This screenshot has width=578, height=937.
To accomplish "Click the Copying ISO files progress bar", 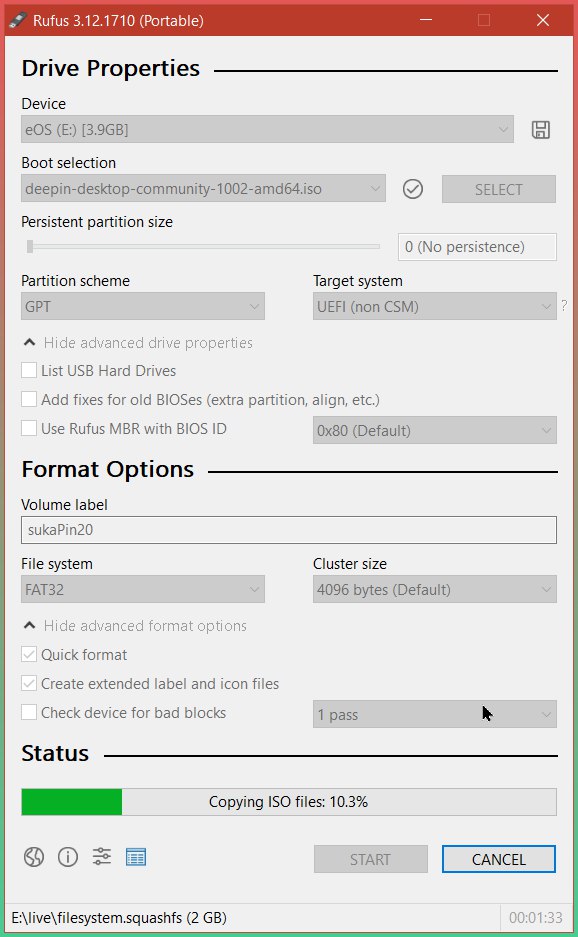I will pyautogui.click(x=289, y=801).
